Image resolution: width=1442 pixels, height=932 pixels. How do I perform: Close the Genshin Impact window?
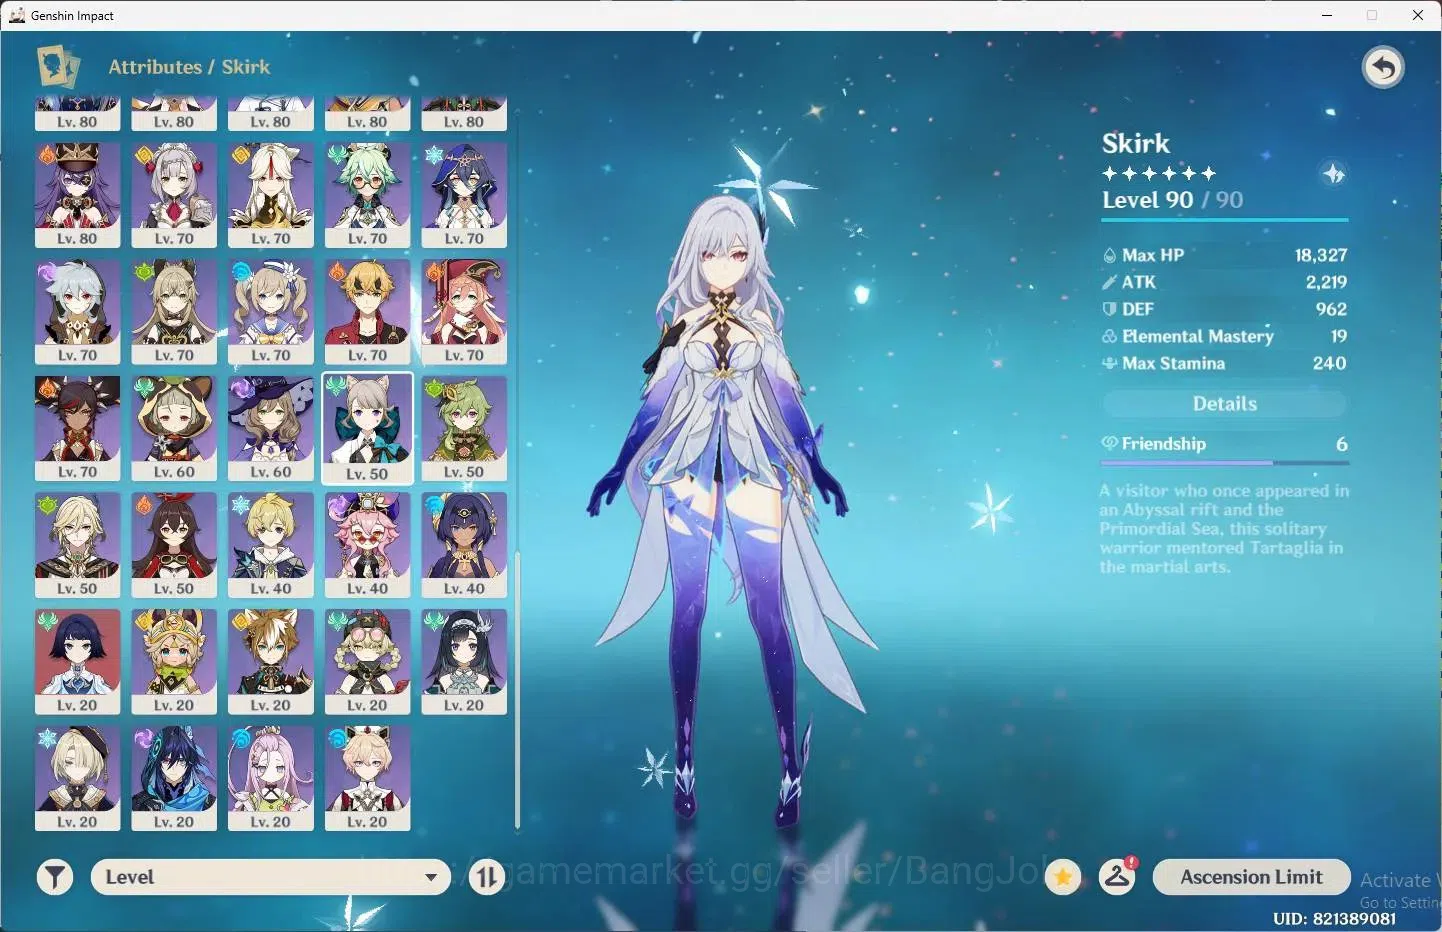pos(1418,15)
